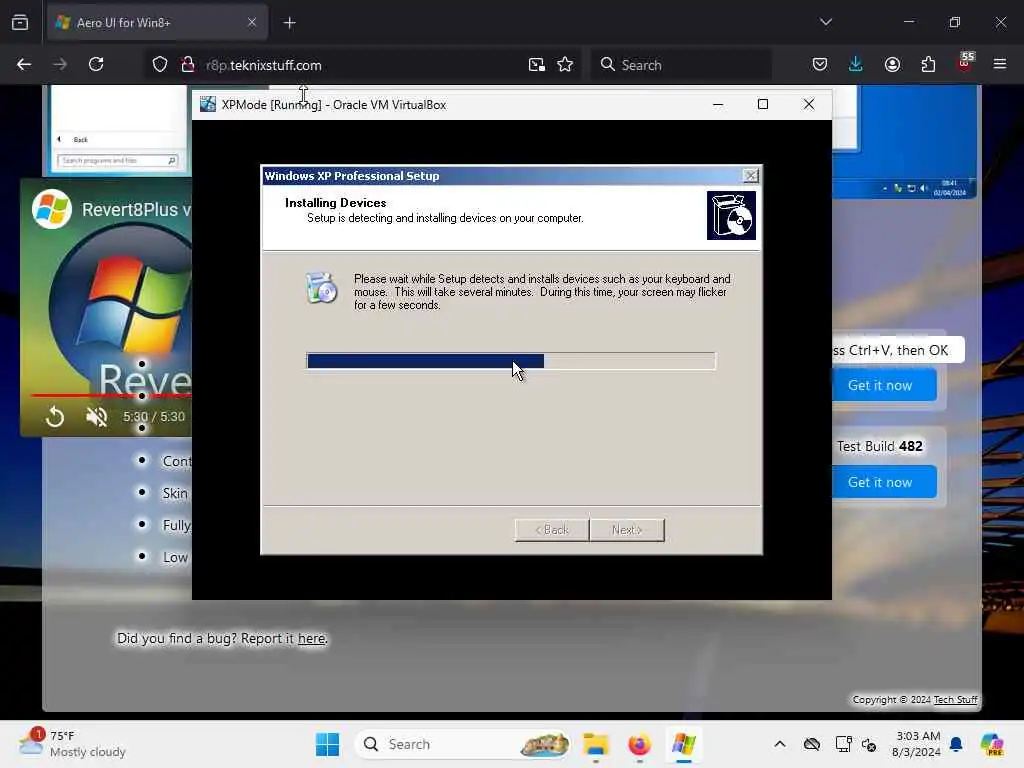This screenshot has width=1024, height=768.
Task: Open the recent browsing view icon
Action: [20, 23]
